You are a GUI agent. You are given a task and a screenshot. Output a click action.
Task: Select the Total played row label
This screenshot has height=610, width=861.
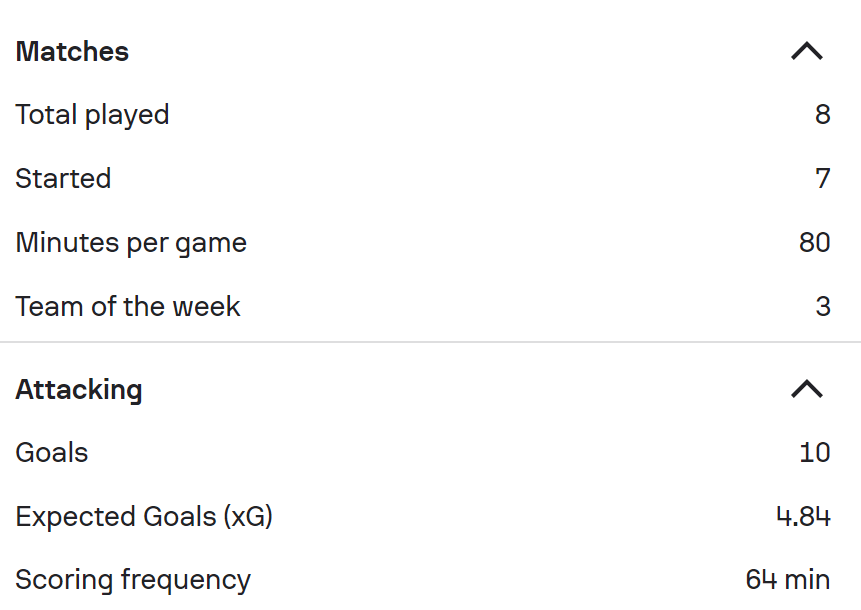click(92, 115)
